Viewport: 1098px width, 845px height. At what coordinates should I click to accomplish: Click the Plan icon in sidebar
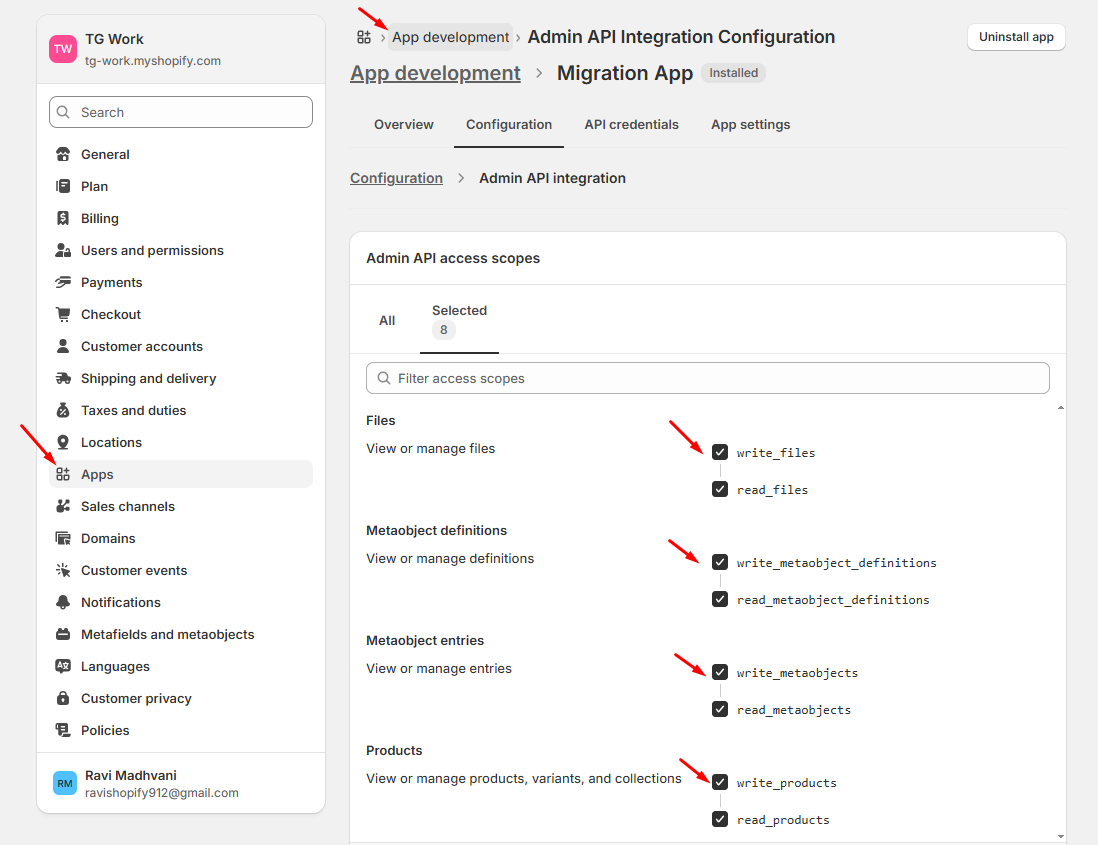pyautogui.click(x=63, y=186)
